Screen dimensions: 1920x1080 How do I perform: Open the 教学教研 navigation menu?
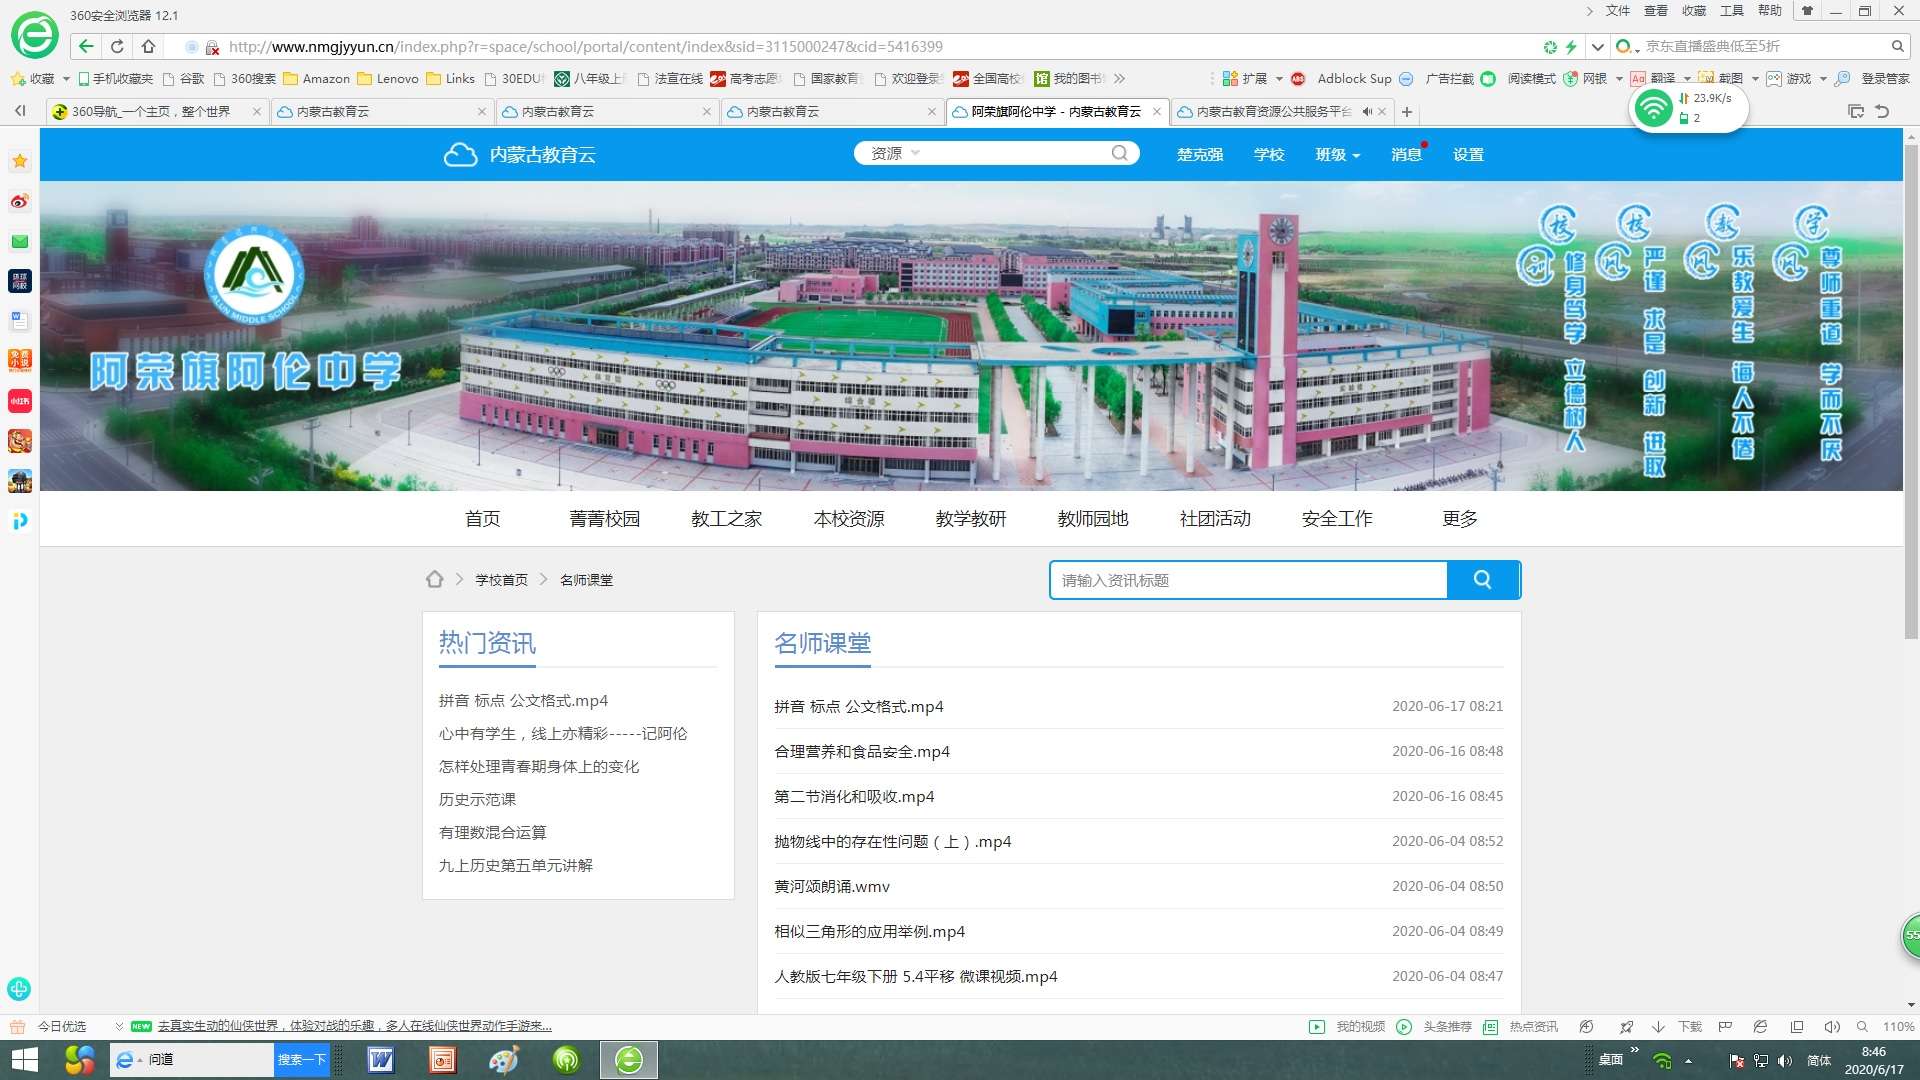coord(970,519)
